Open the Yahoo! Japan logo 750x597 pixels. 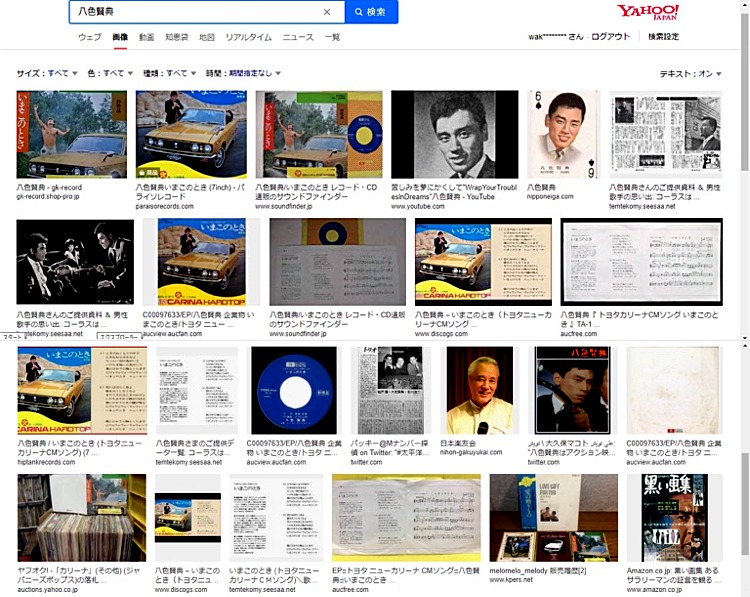tap(648, 12)
